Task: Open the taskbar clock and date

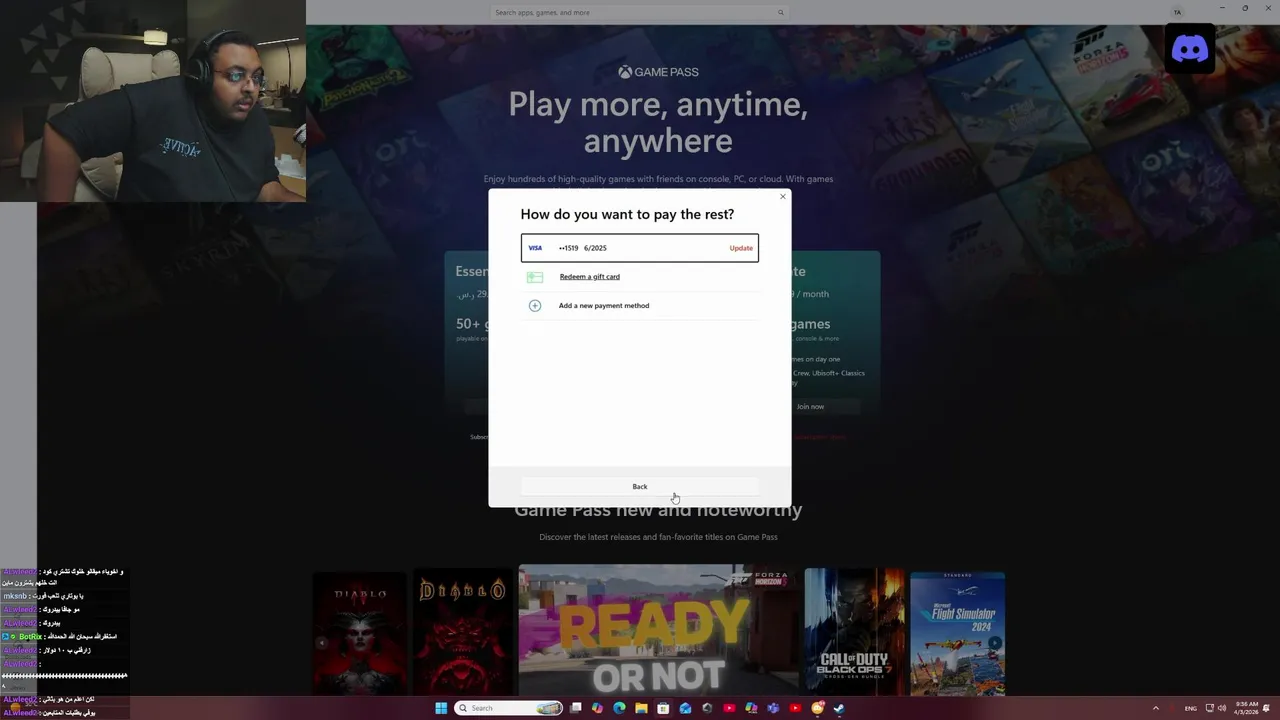Action: (1246, 708)
